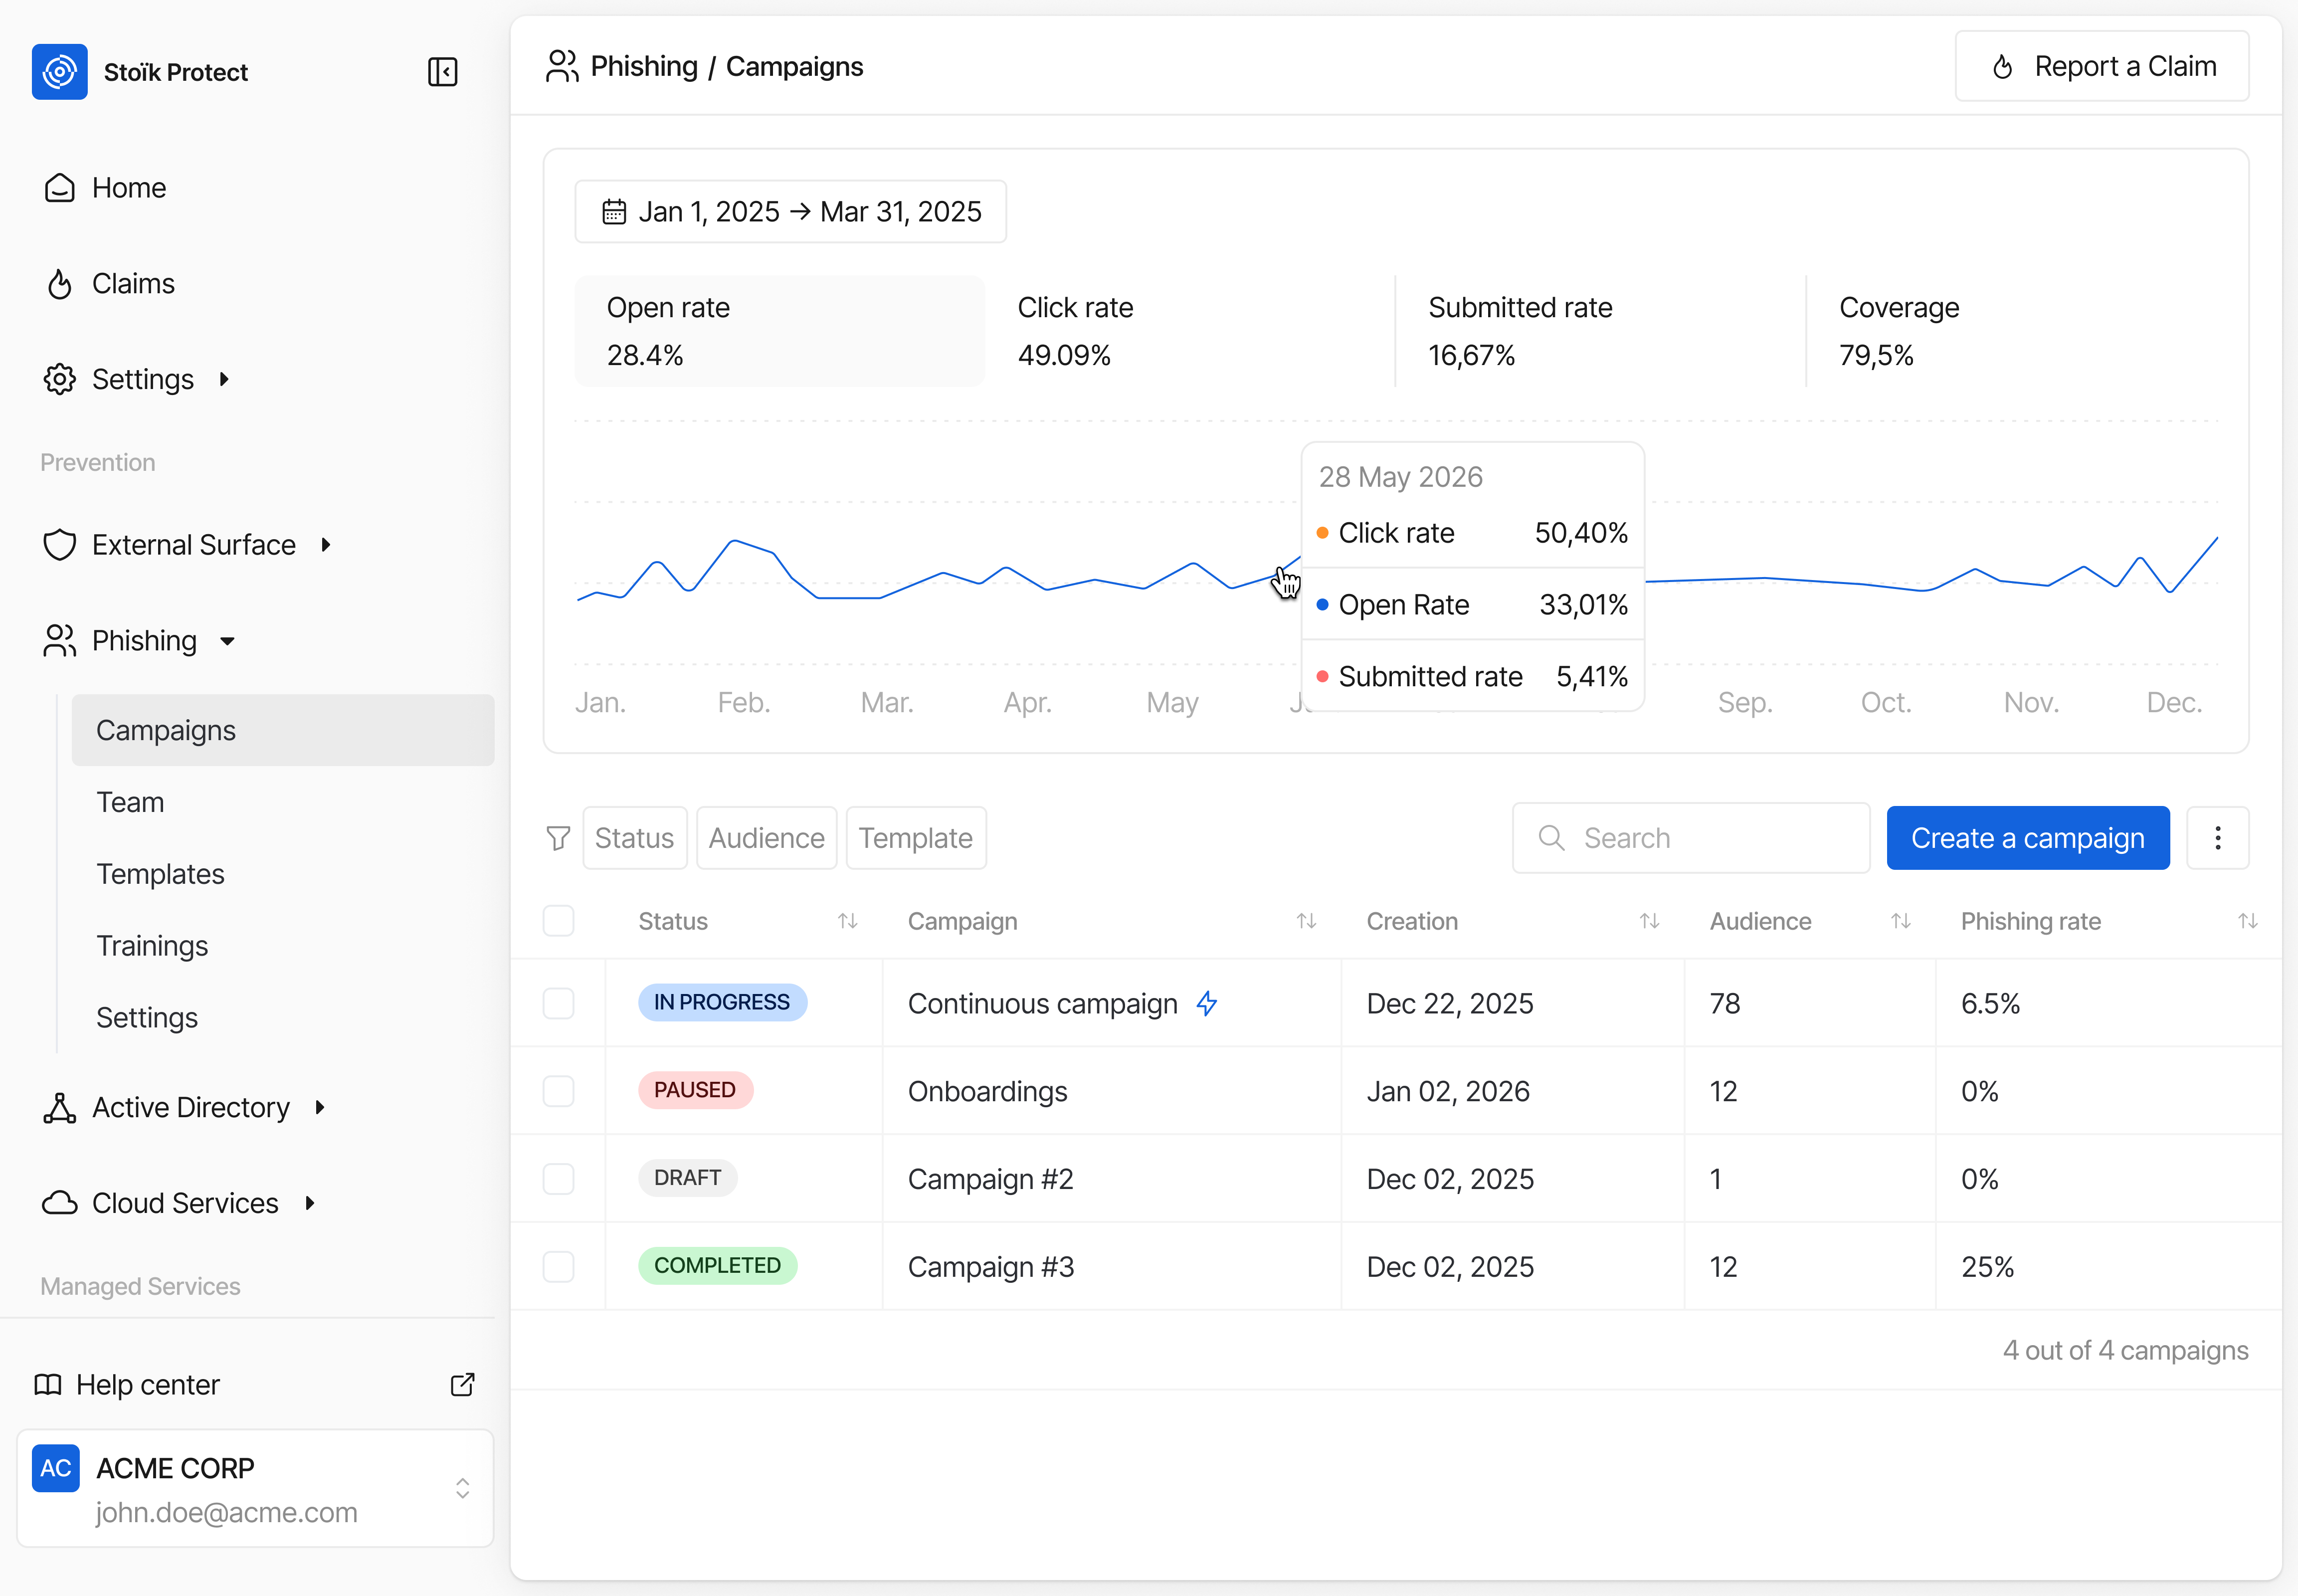This screenshot has width=2298, height=1596.
Task: Click the filter funnel icon
Action: coord(558,838)
